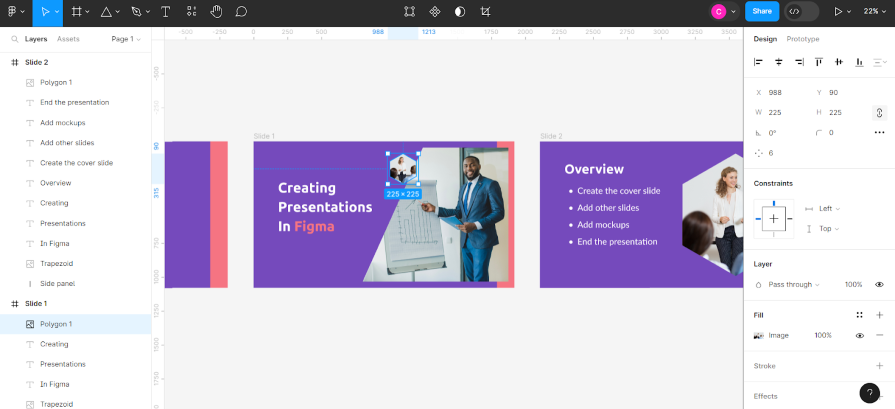
Task: Open the Pass through blend mode dropdown
Action: tap(793, 284)
